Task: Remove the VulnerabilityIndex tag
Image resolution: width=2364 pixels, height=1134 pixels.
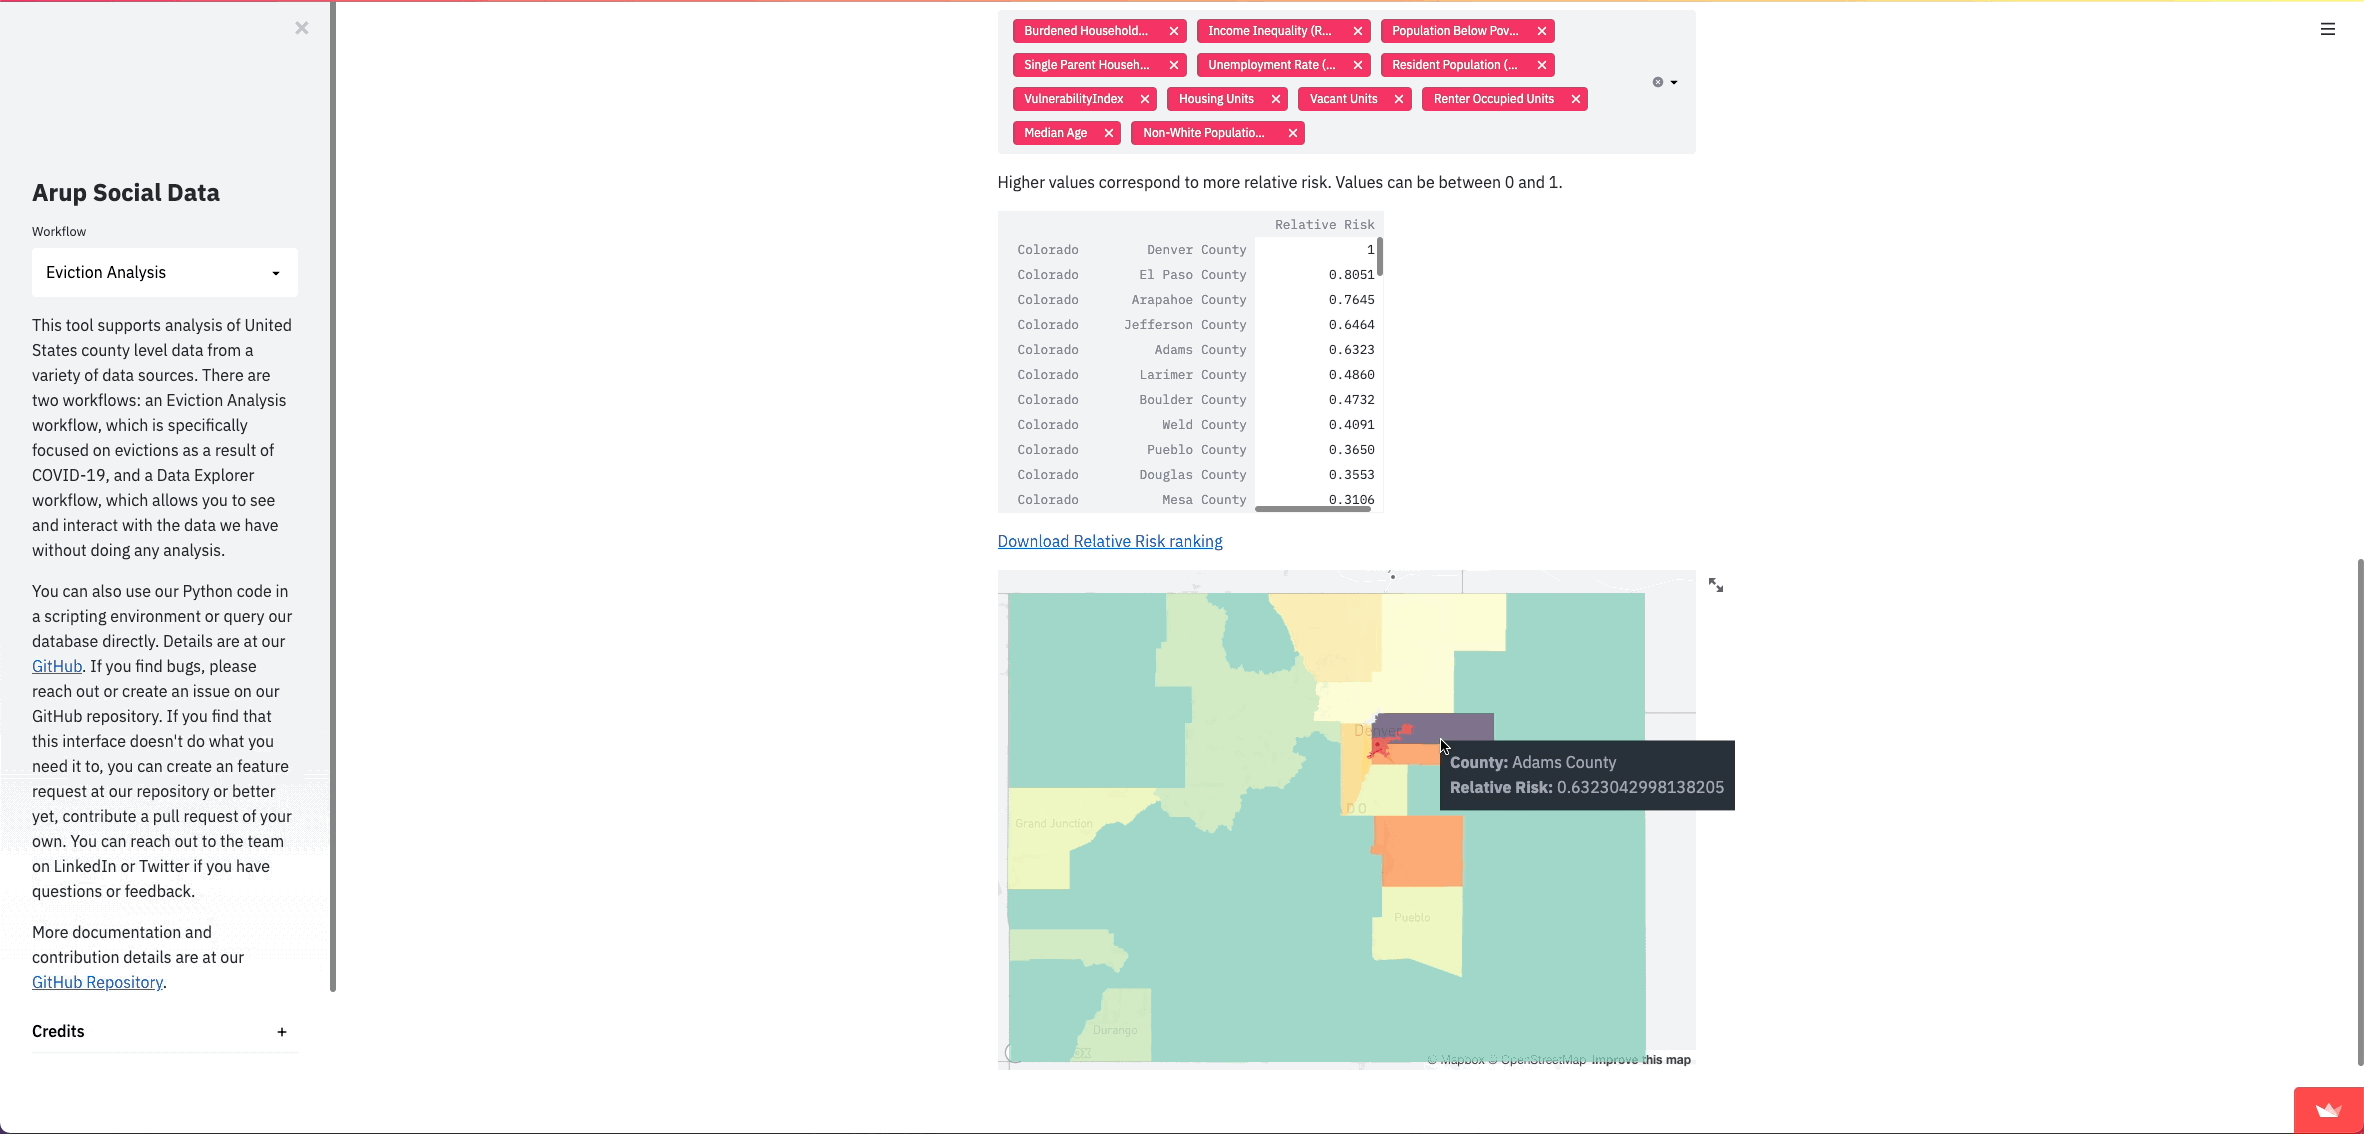Action: click(x=1145, y=99)
